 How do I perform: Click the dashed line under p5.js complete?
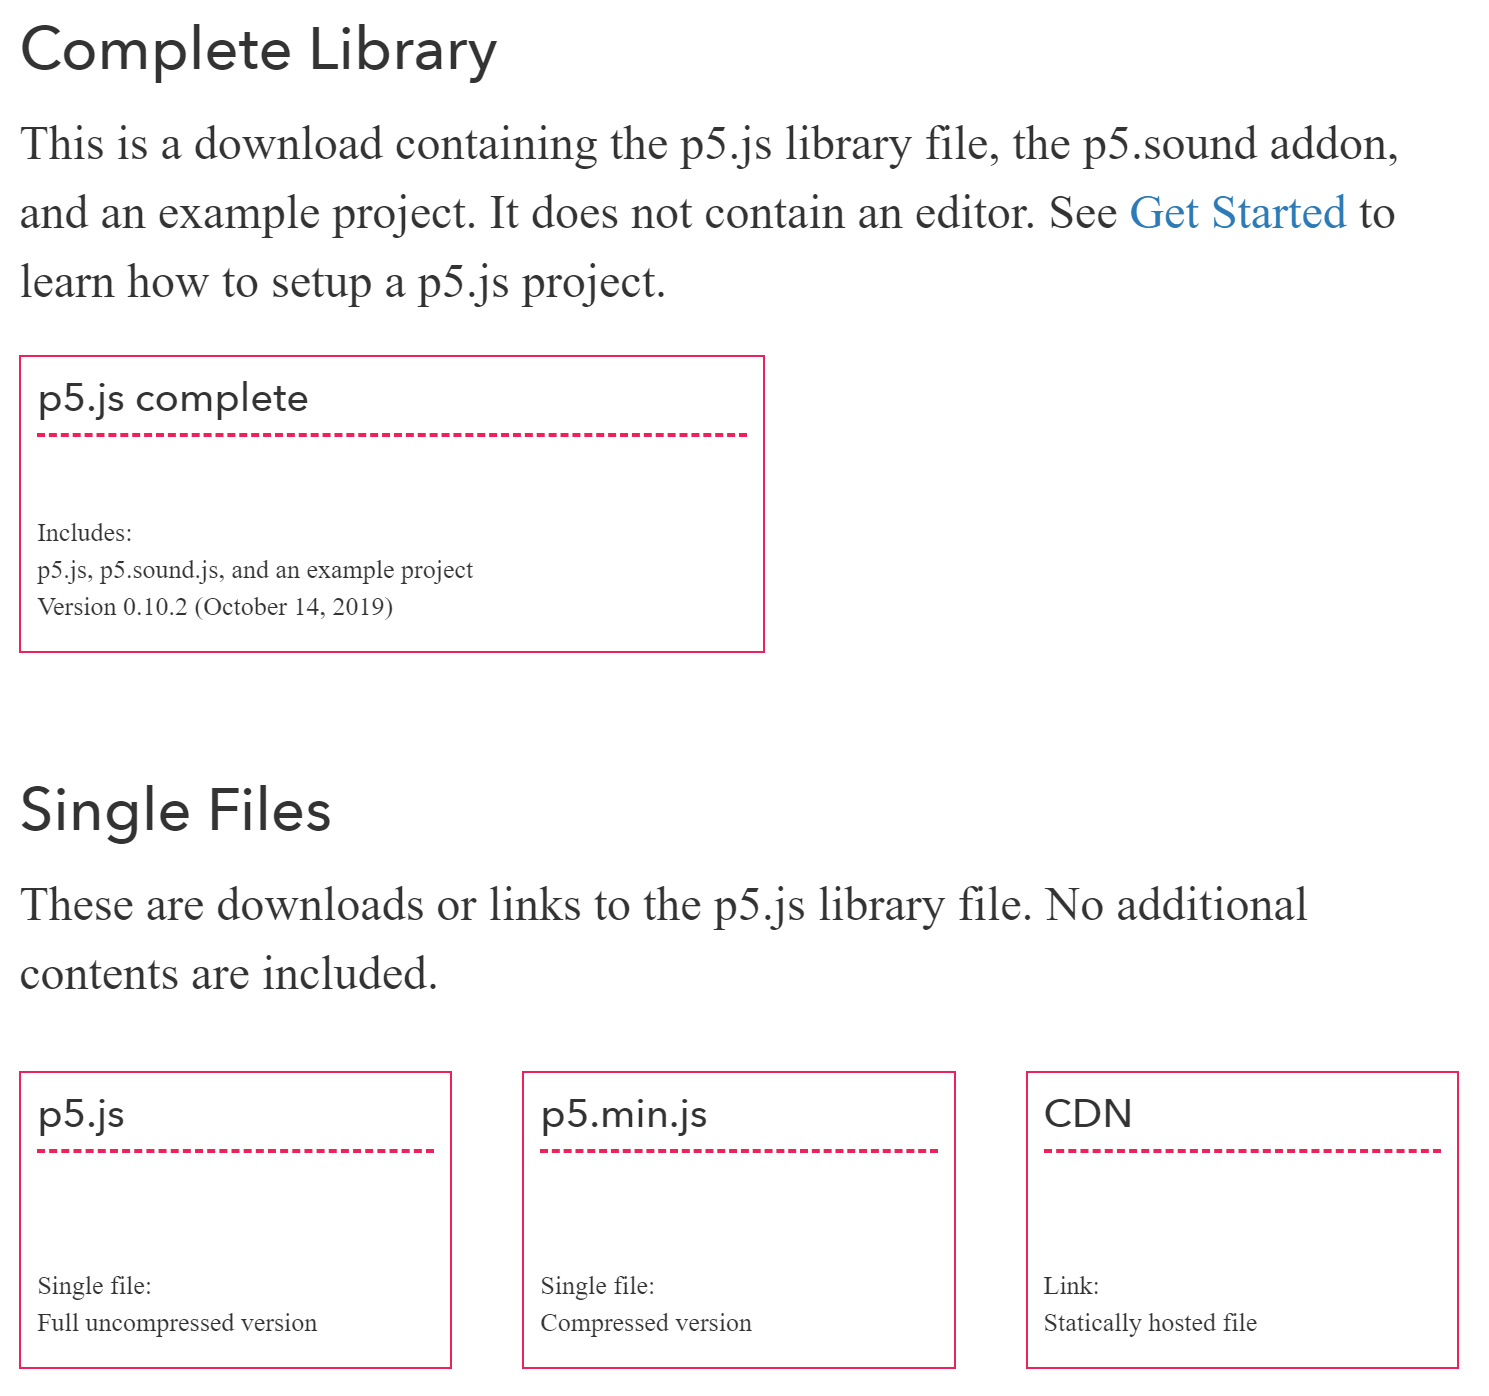[x=392, y=435]
